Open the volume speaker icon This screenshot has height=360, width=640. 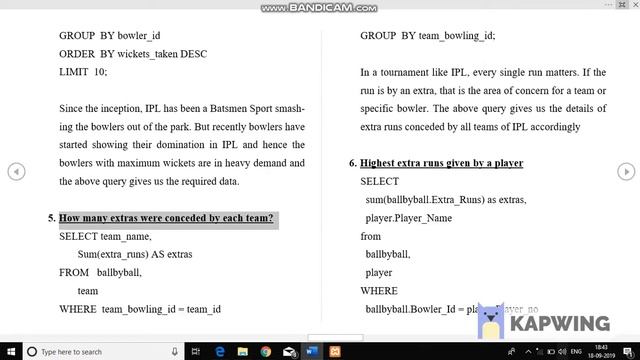tap(562, 351)
